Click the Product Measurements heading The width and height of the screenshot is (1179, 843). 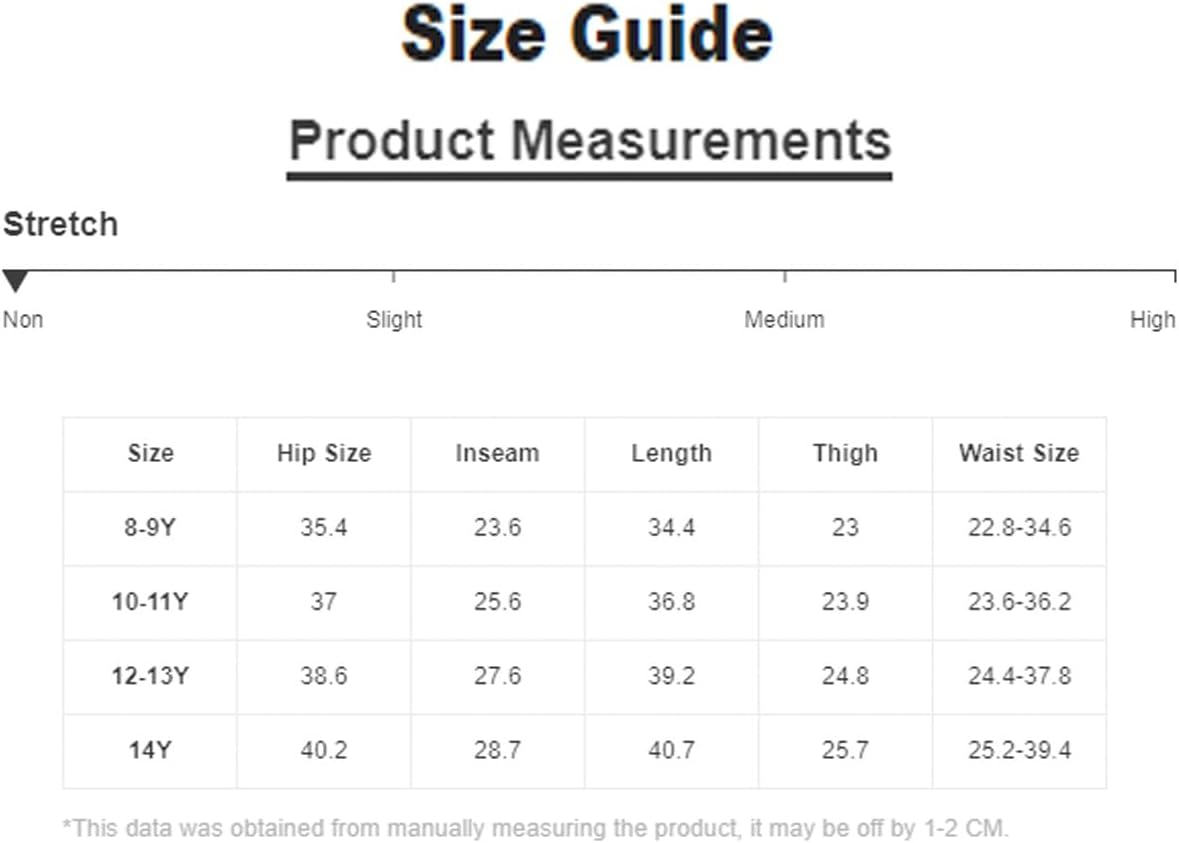pos(590,141)
